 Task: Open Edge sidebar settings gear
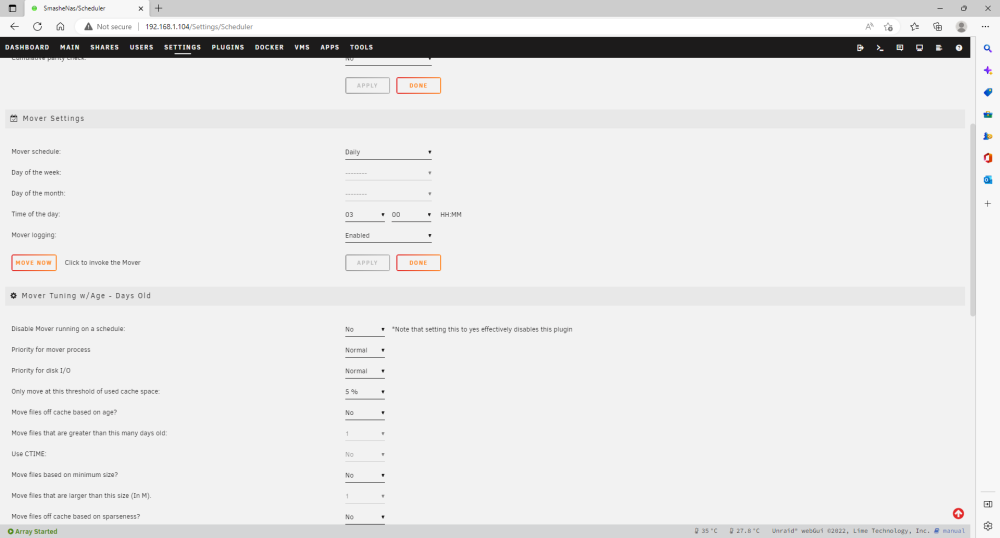click(x=988, y=526)
